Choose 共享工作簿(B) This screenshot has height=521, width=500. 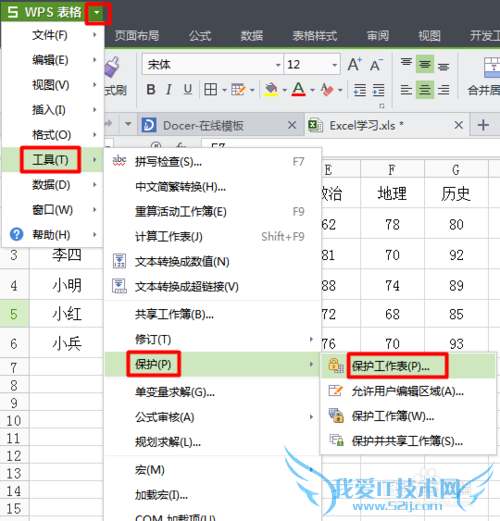[213, 314]
